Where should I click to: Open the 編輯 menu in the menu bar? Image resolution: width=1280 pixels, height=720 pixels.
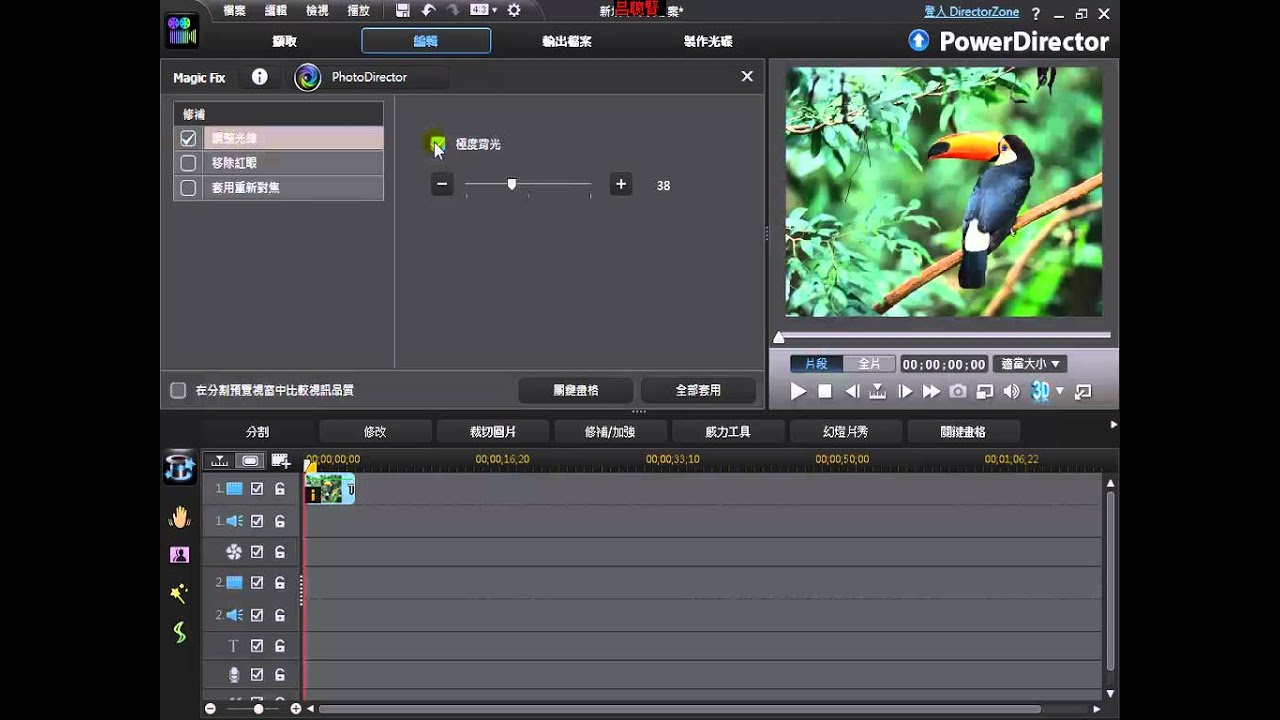(276, 11)
